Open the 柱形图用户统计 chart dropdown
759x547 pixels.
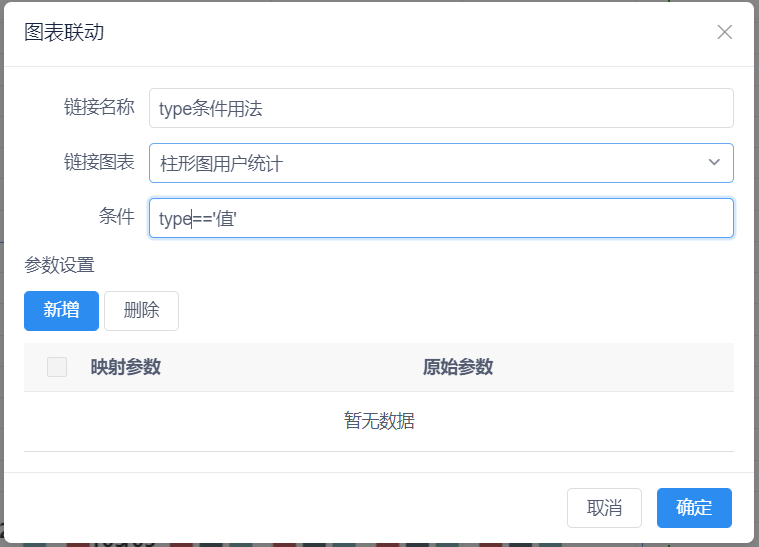pos(441,163)
